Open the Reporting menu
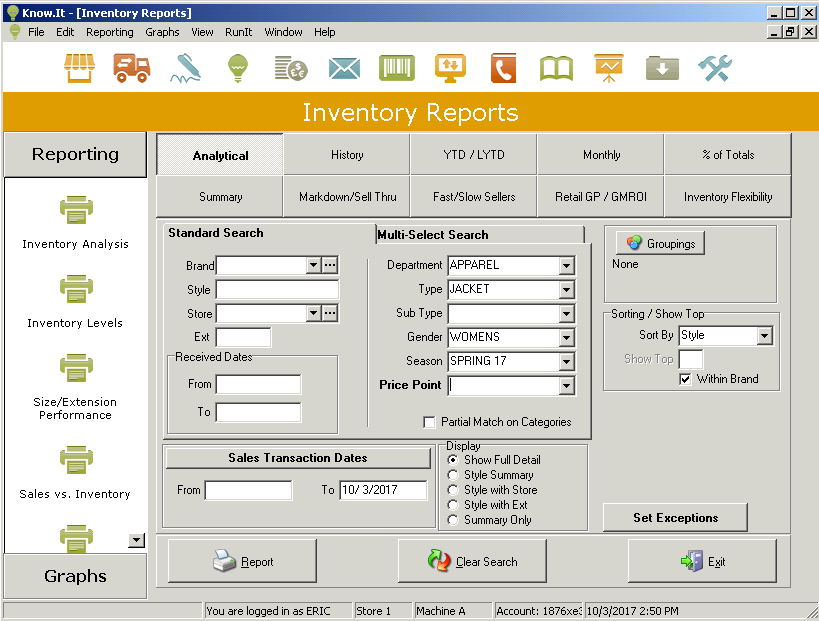 pyautogui.click(x=110, y=32)
